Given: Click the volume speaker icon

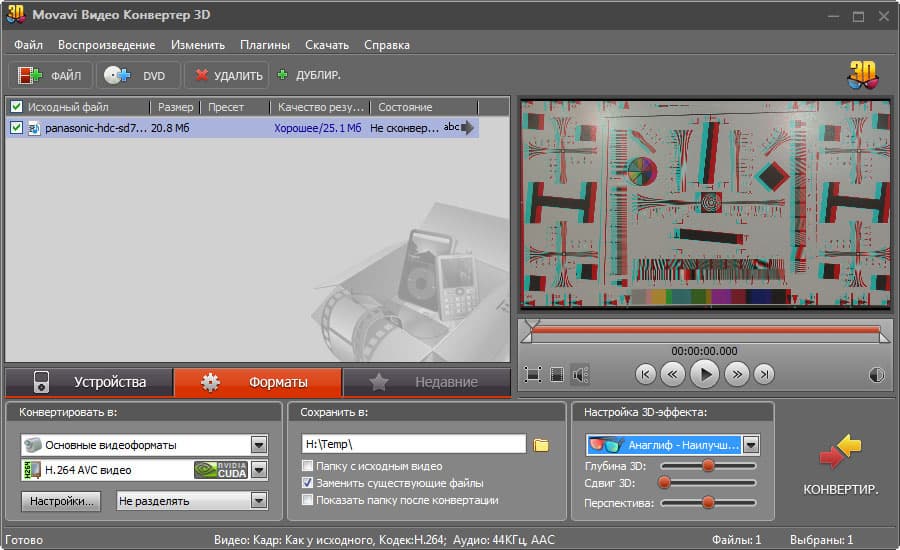Looking at the screenshot, I should (581, 374).
